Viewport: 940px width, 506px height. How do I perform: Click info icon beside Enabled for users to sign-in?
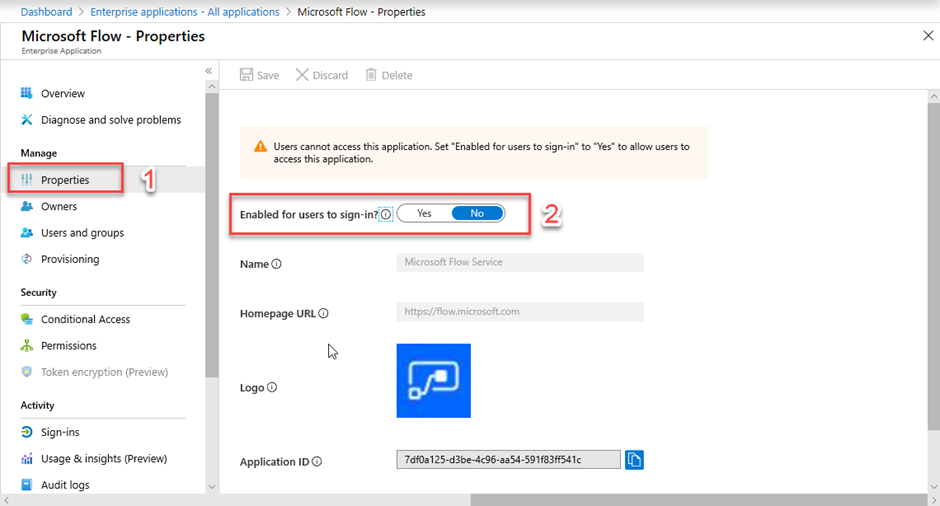pos(386,214)
